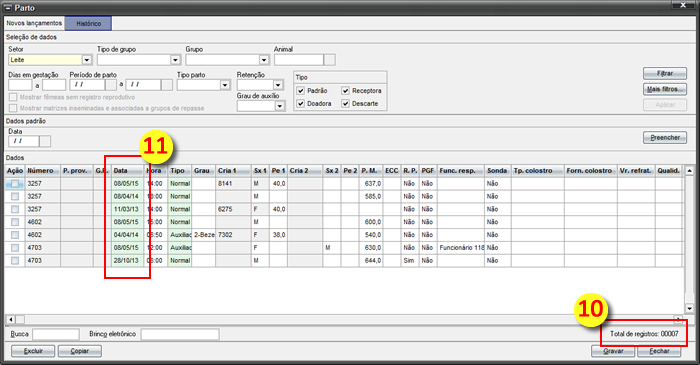Open the Animal lookup button

point(329,60)
